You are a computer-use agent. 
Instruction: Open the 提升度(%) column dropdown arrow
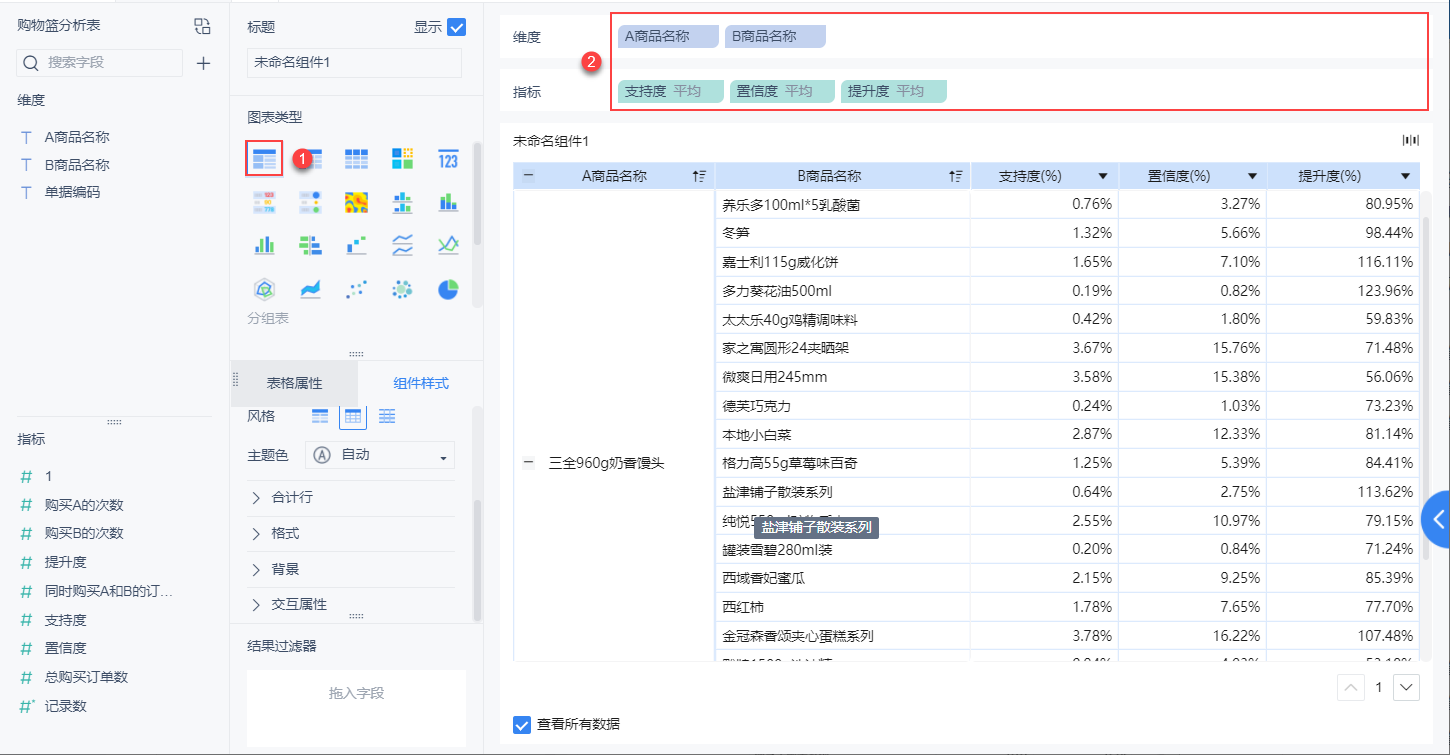coord(1405,176)
